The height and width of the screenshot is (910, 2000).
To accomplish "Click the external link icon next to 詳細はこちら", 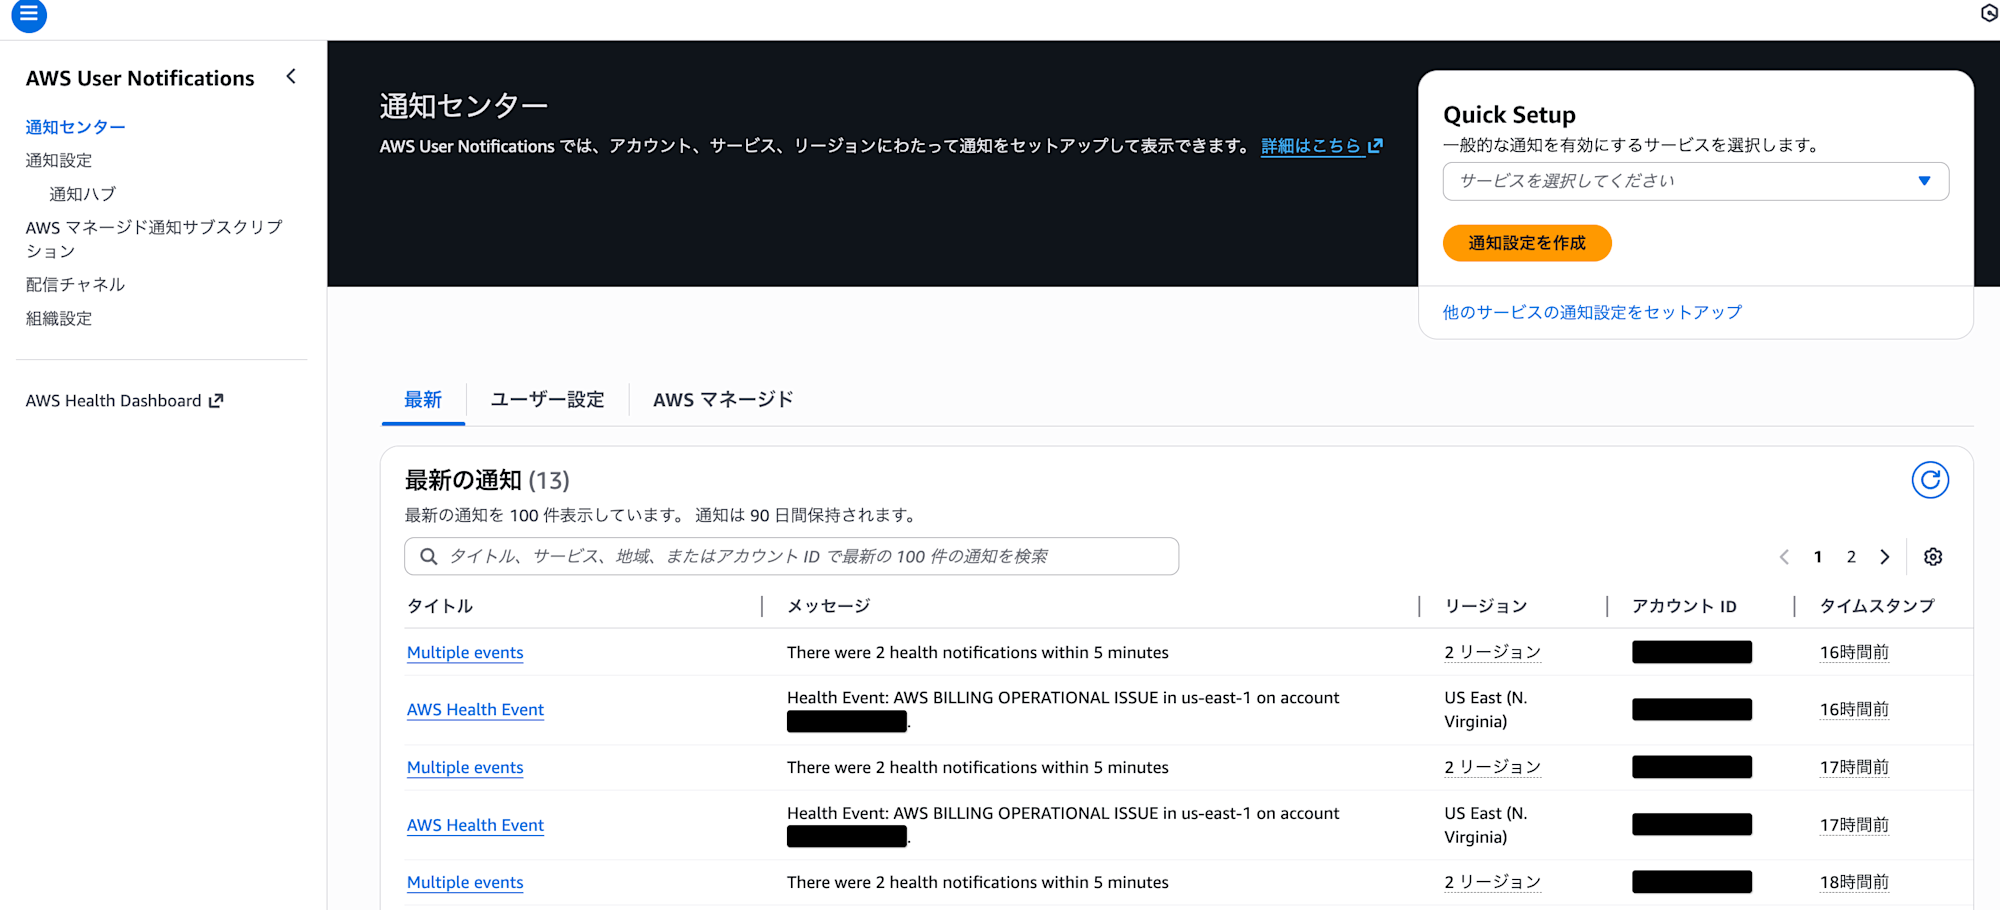I will 1377,145.
